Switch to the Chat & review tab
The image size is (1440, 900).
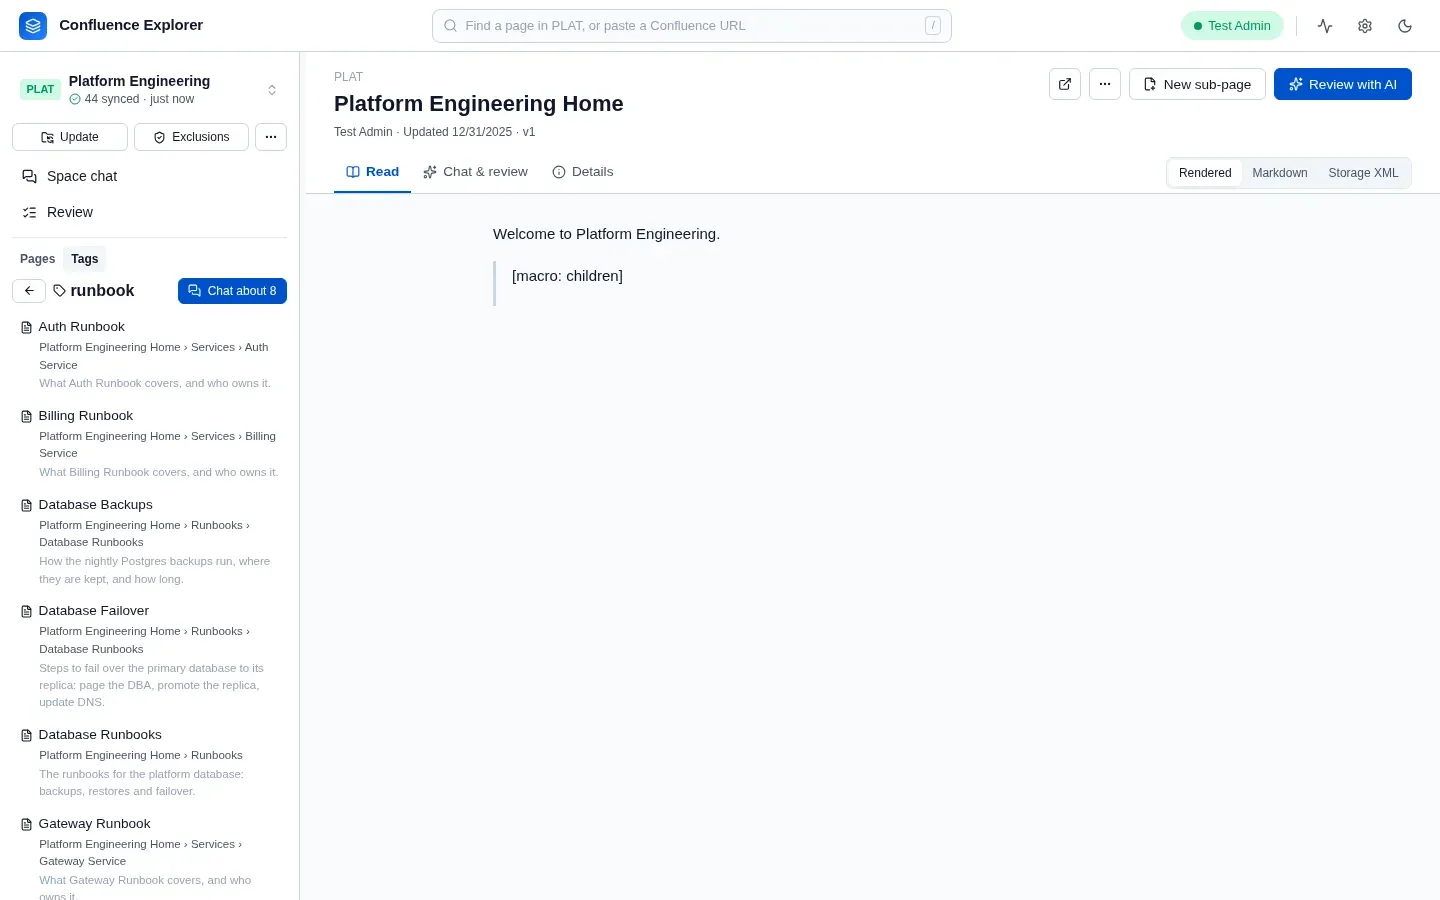[475, 172]
